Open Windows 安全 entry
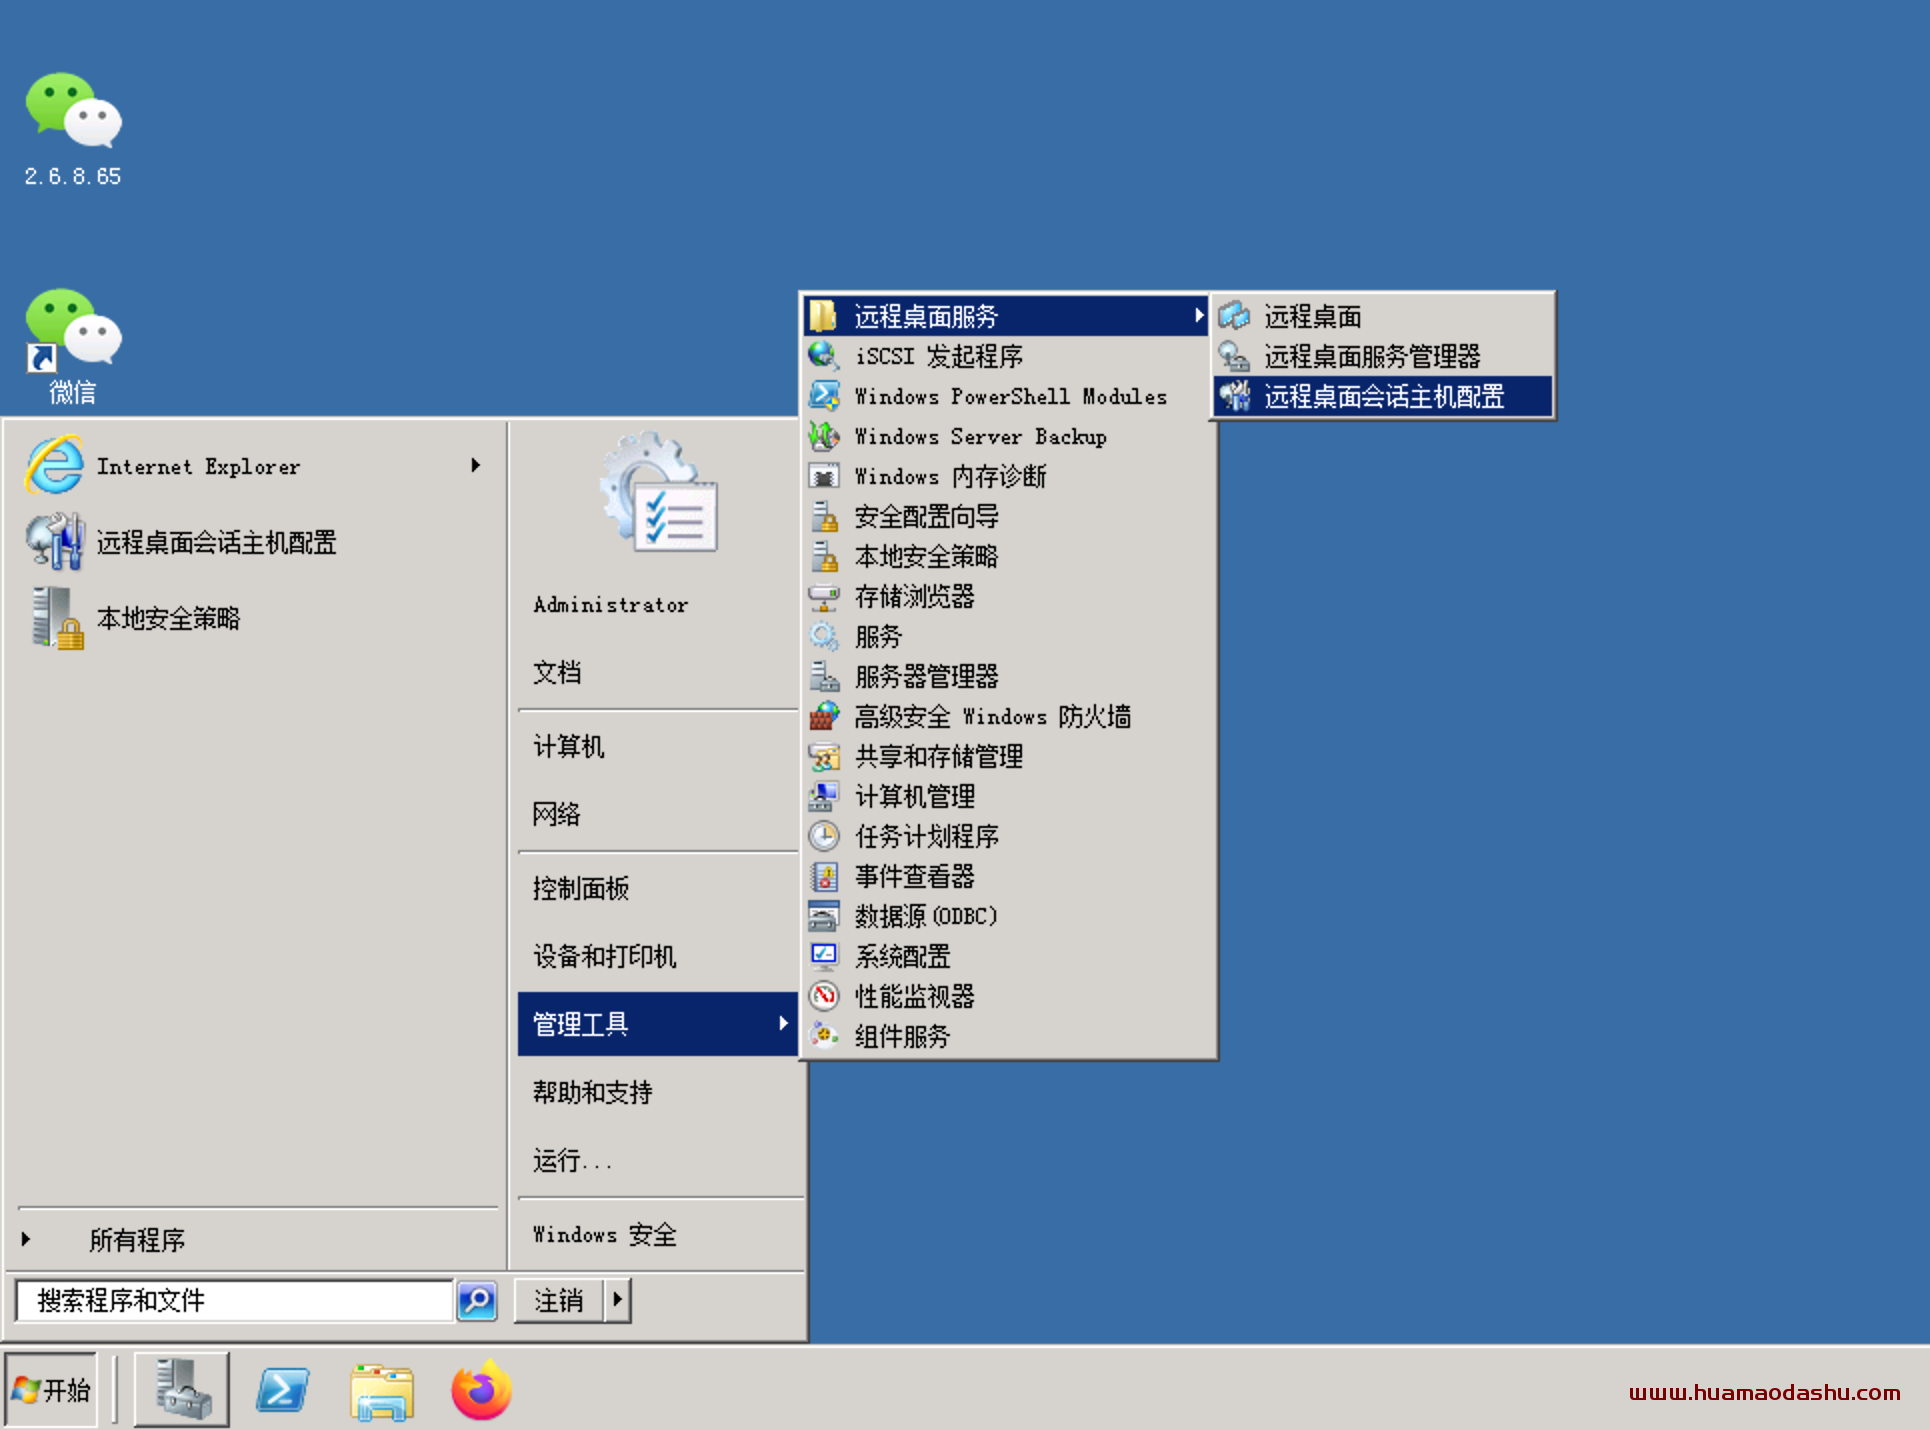The height and width of the screenshot is (1430, 1930). tap(605, 1234)
